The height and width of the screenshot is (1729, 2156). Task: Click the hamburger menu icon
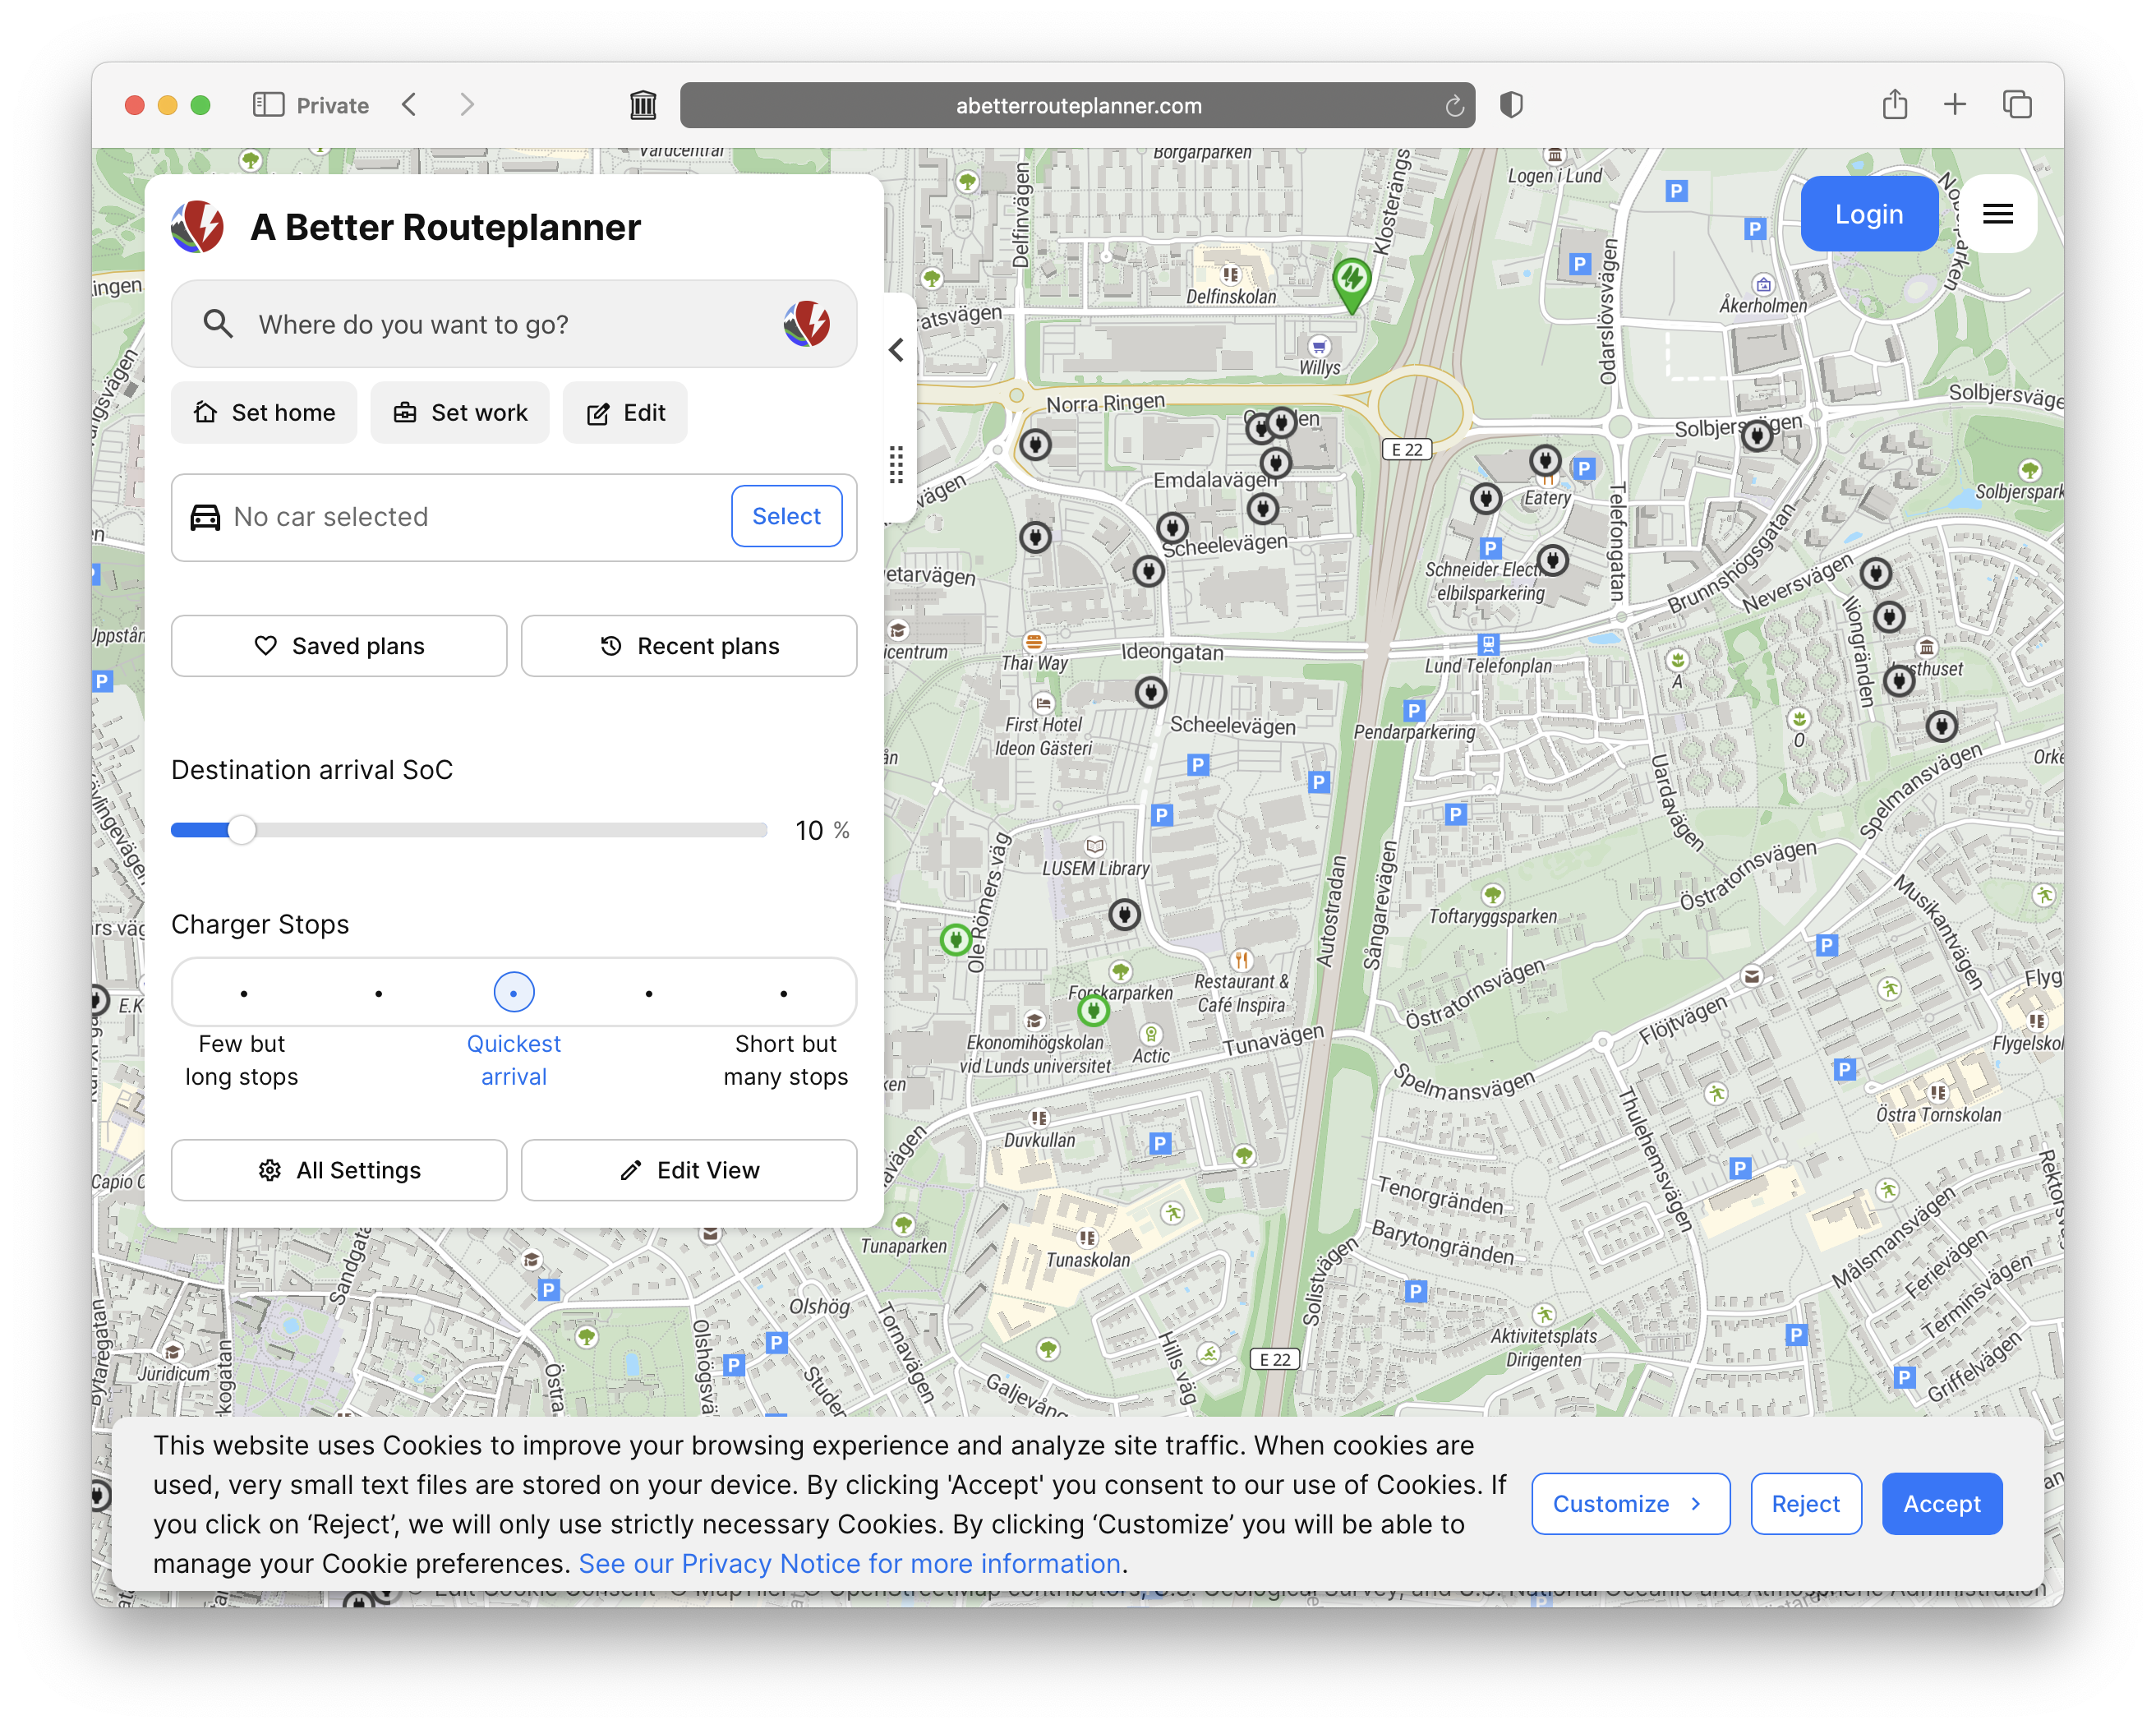point(1997,213)
